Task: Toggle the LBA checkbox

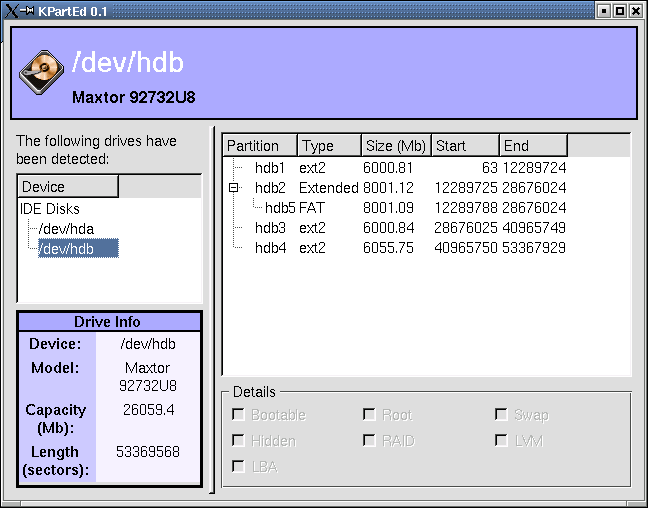Action: pyautogui.click(x=238, y=467)
